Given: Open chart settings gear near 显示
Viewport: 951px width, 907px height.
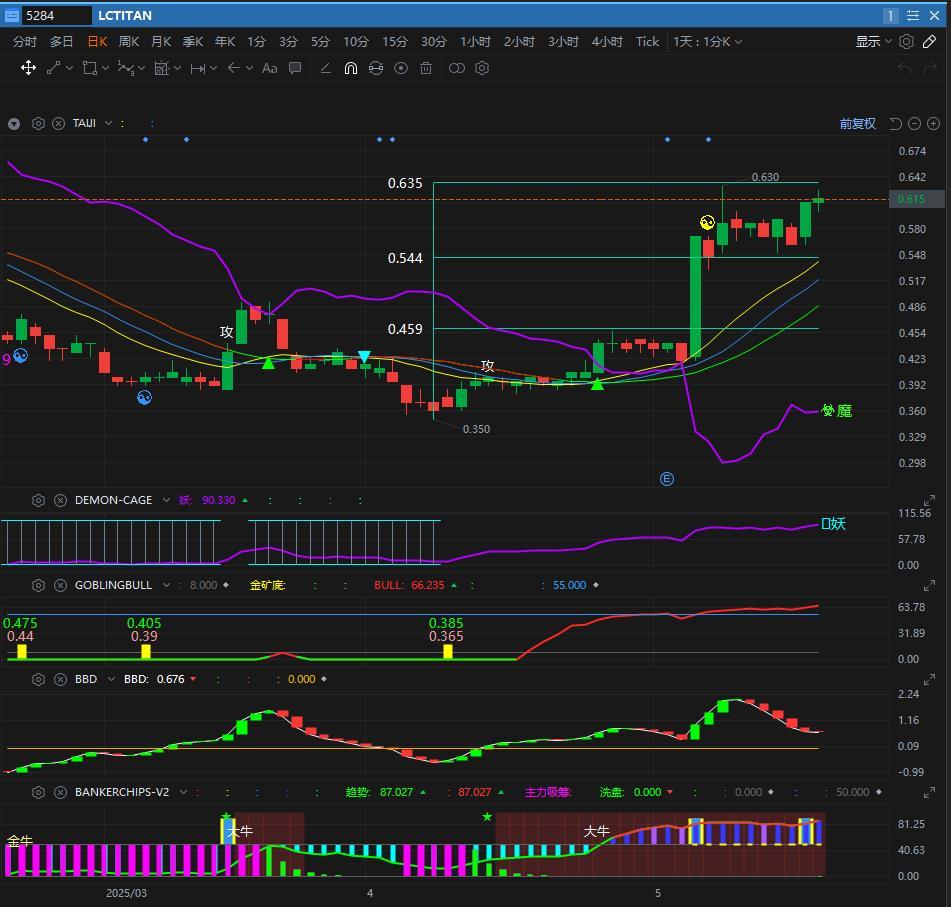Looking at the screenshot, I should [x=906, y=41].
